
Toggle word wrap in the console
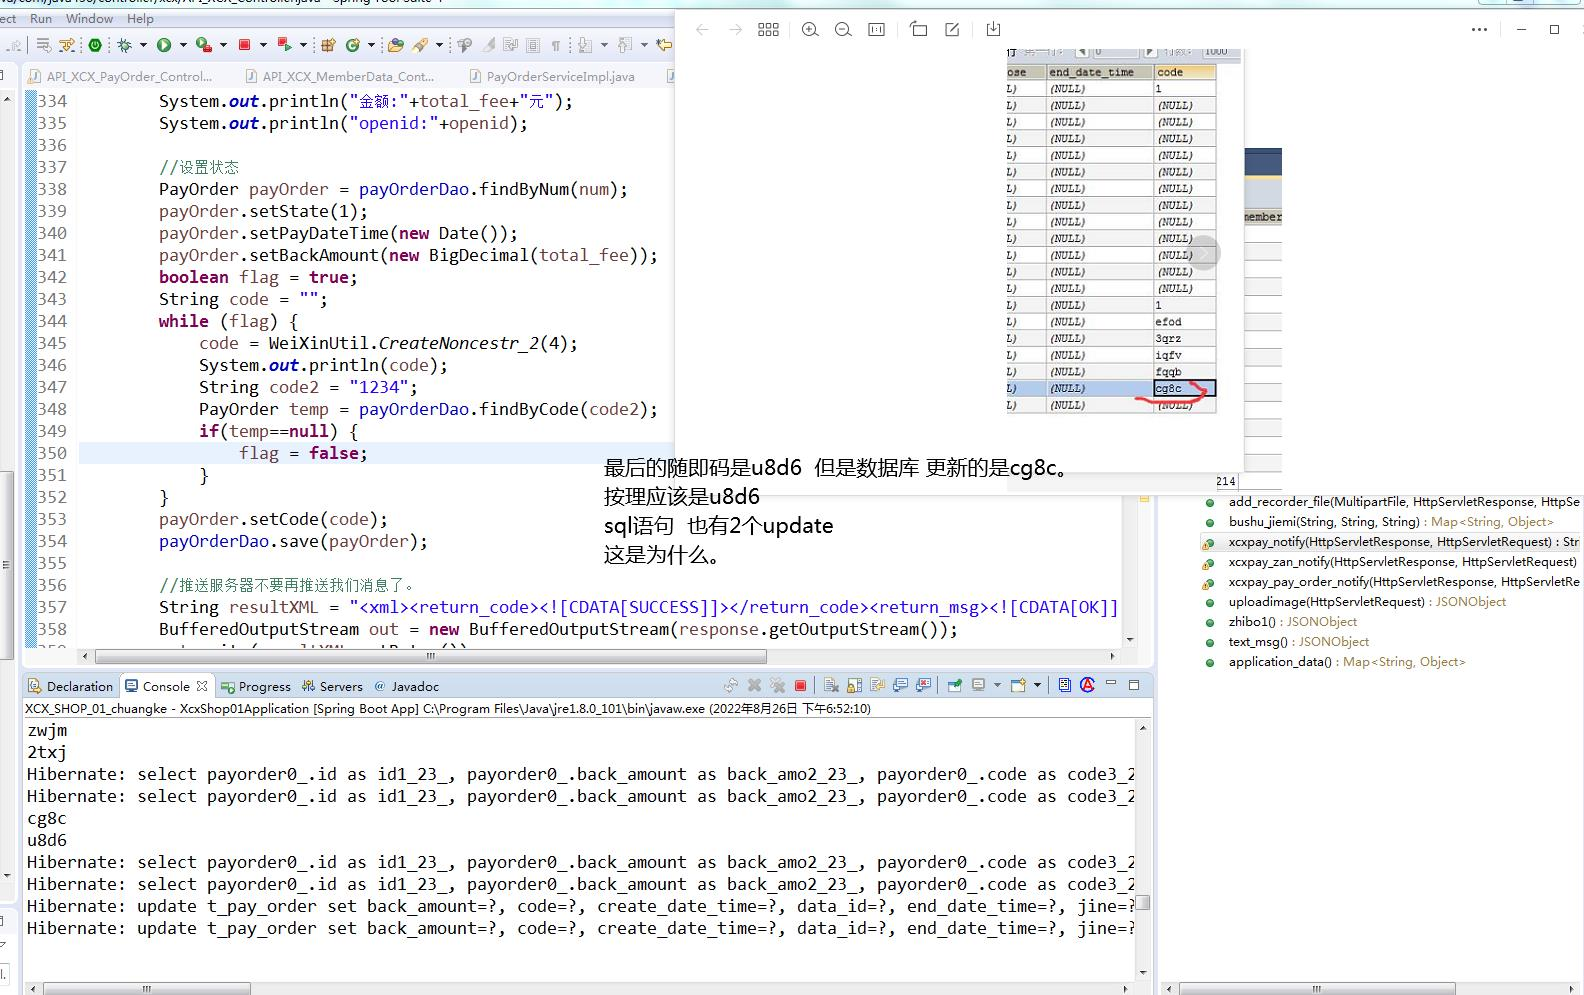[877, 685]
